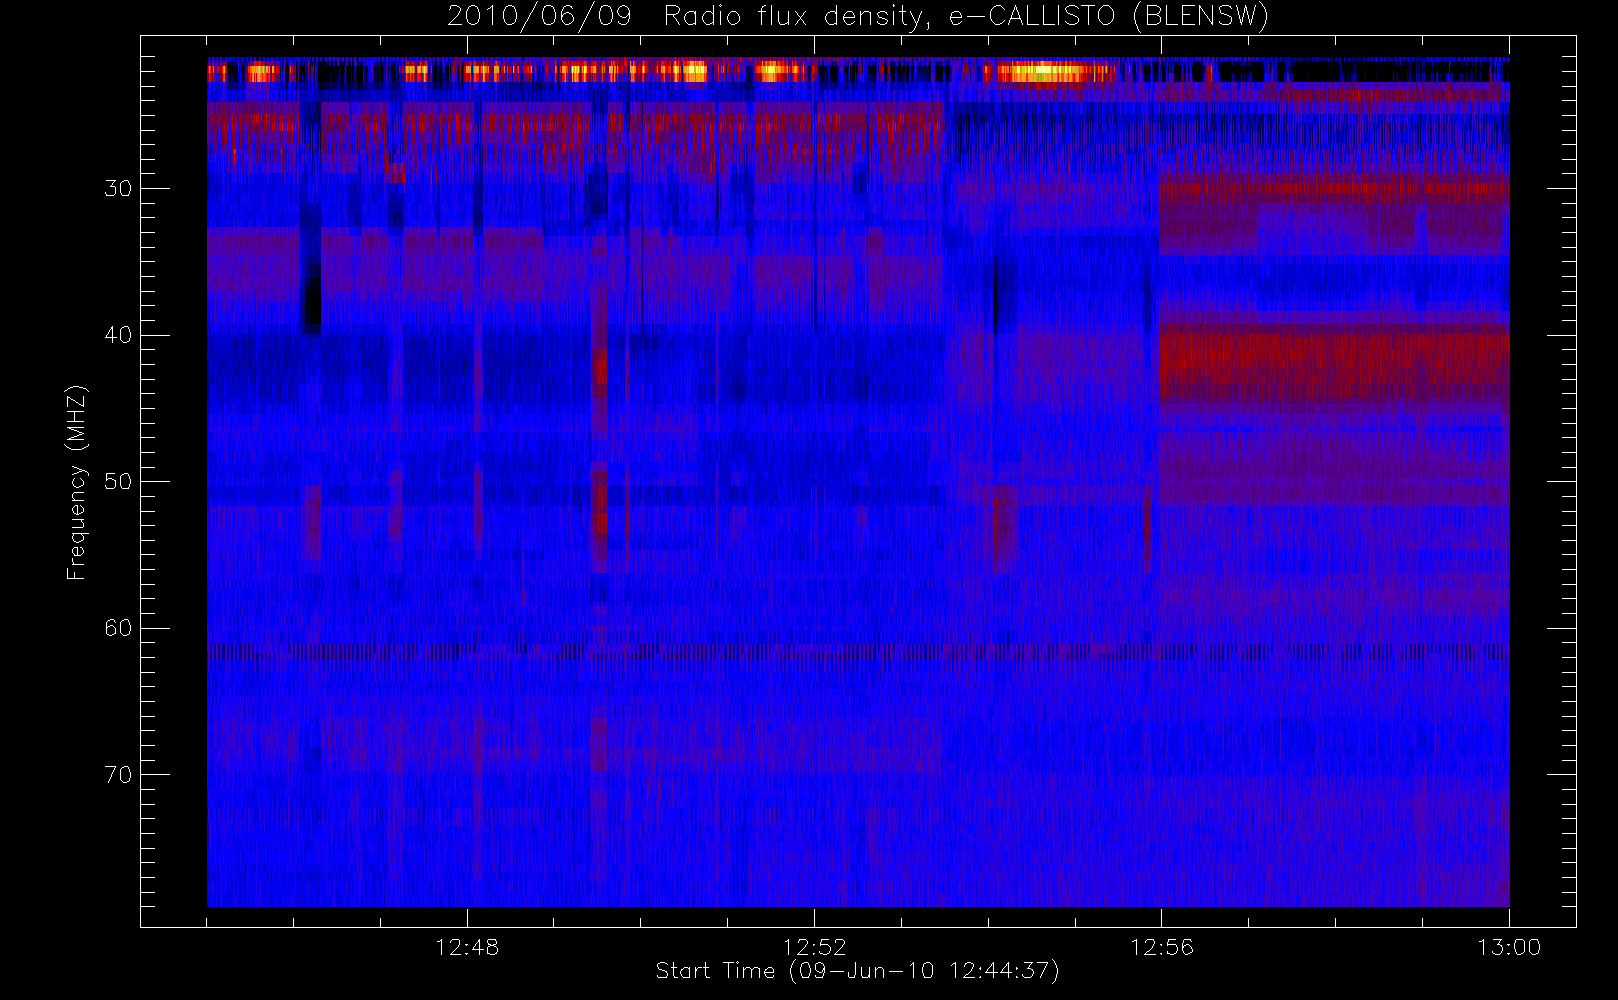Select the 40 MHz frequency tick label
This screenshot has height=1000, width=1618.
coord(118,335)
